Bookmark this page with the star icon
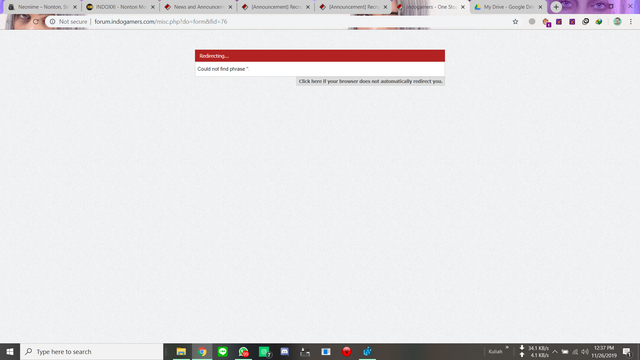Screen dimensions: 640x360 tap(515, 22)
